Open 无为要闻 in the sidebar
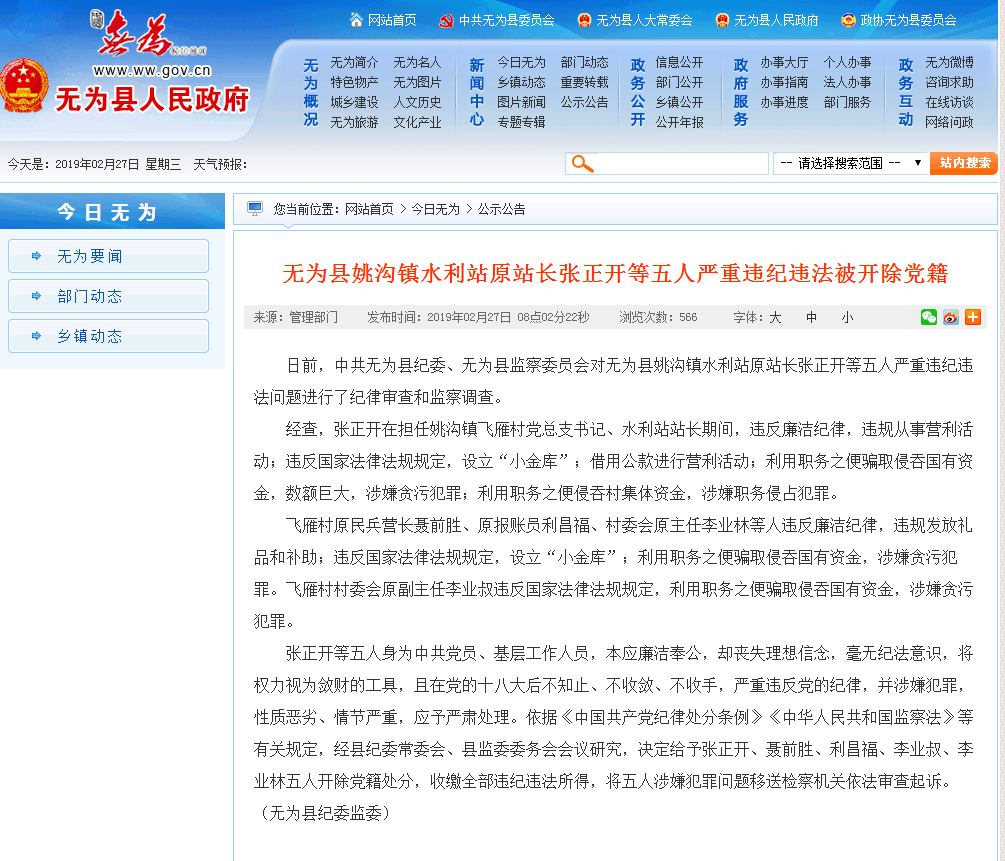Viewport: 1005px width, 861px height. pos(108,256)
